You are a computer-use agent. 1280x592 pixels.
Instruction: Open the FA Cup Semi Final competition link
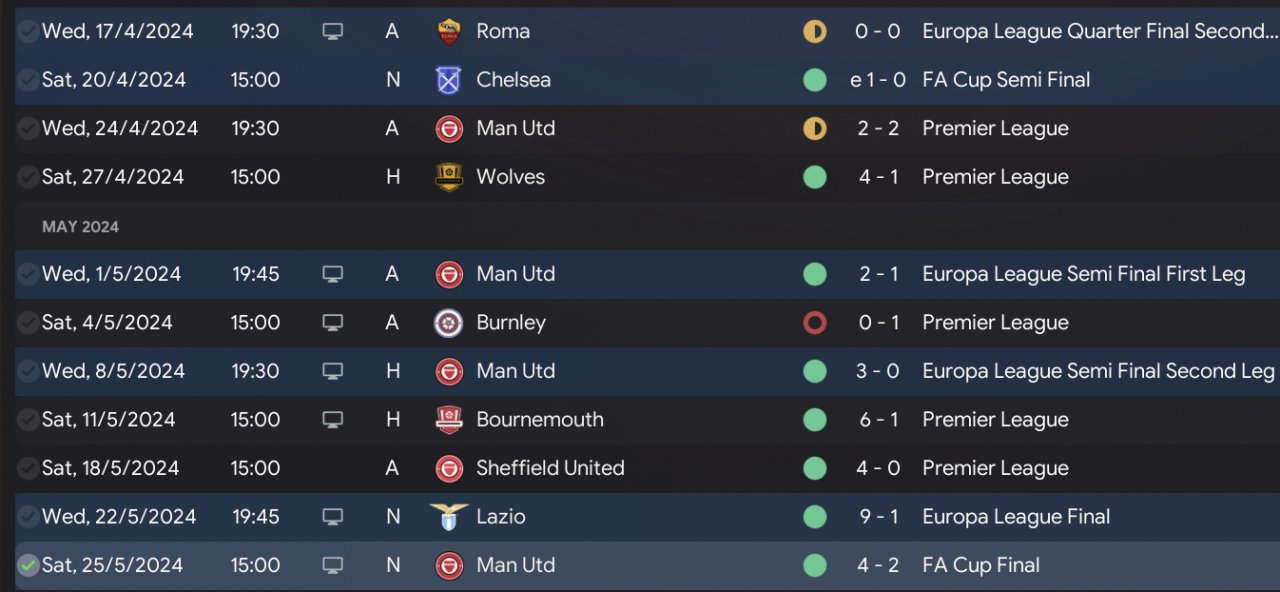click(1006, 80)
